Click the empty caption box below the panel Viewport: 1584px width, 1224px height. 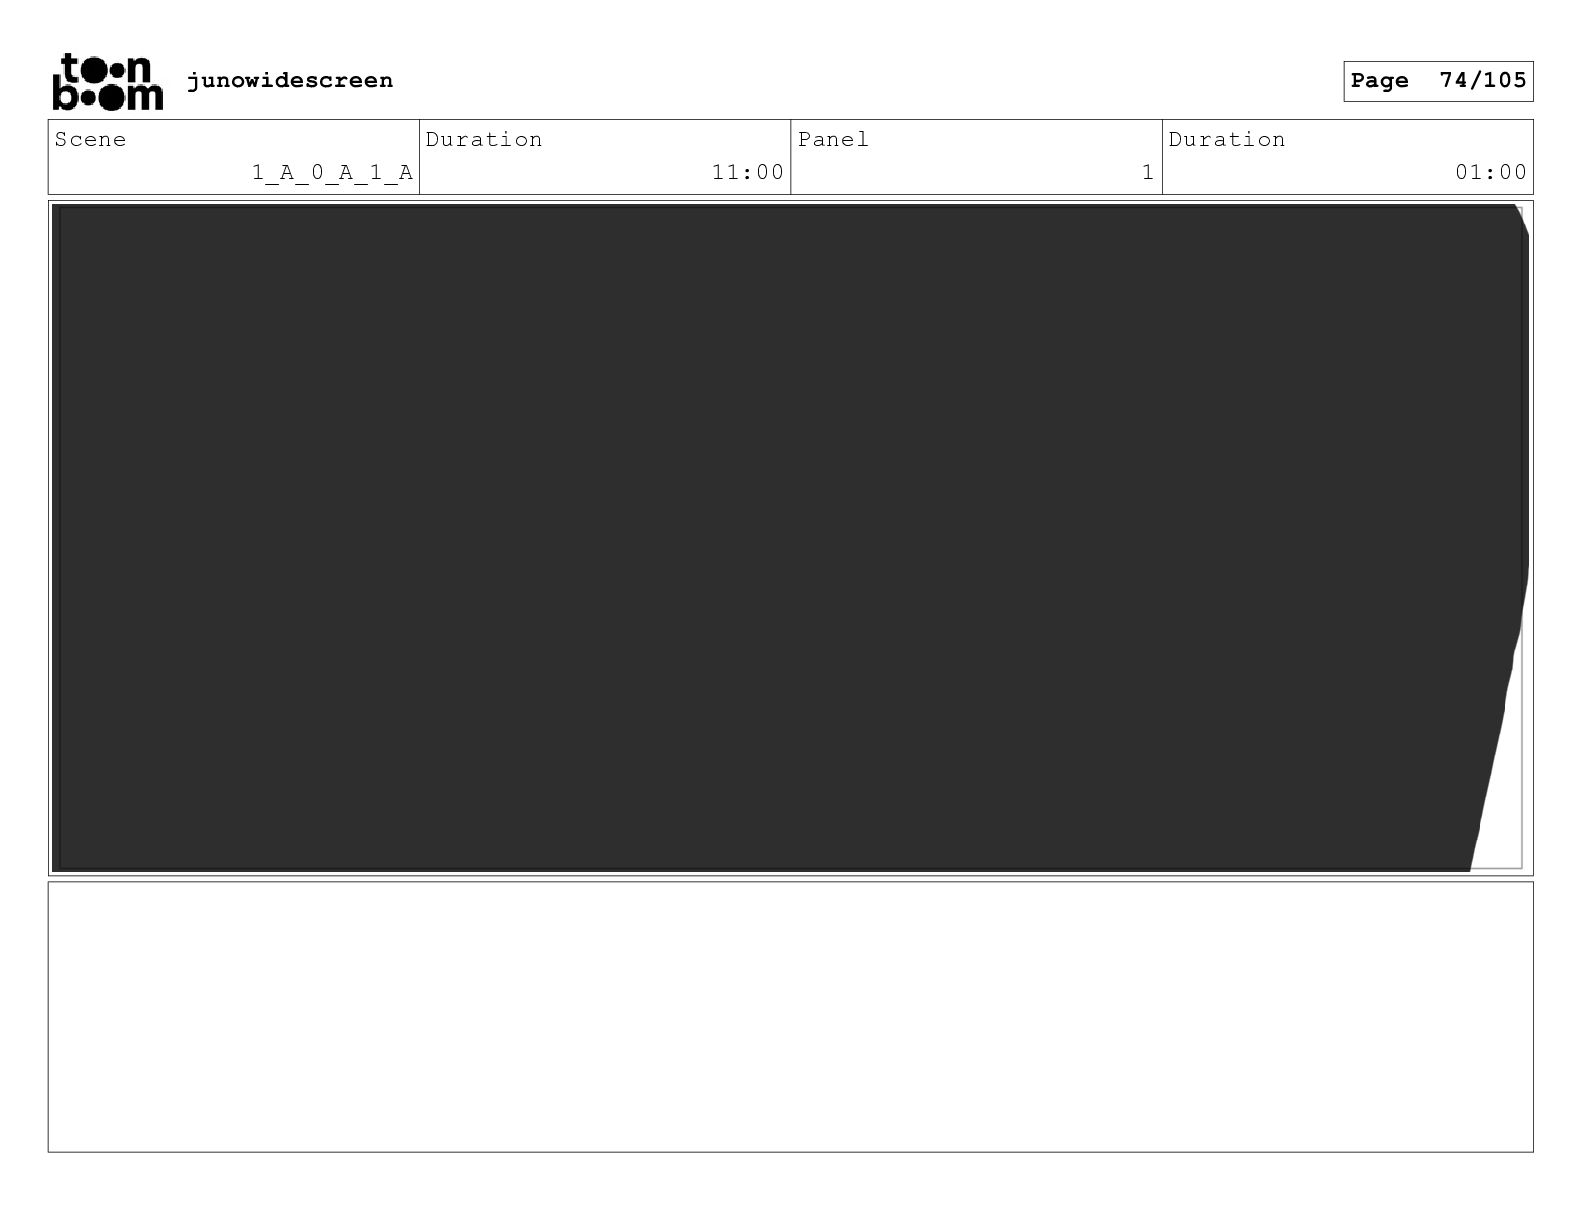[790, 1016]
